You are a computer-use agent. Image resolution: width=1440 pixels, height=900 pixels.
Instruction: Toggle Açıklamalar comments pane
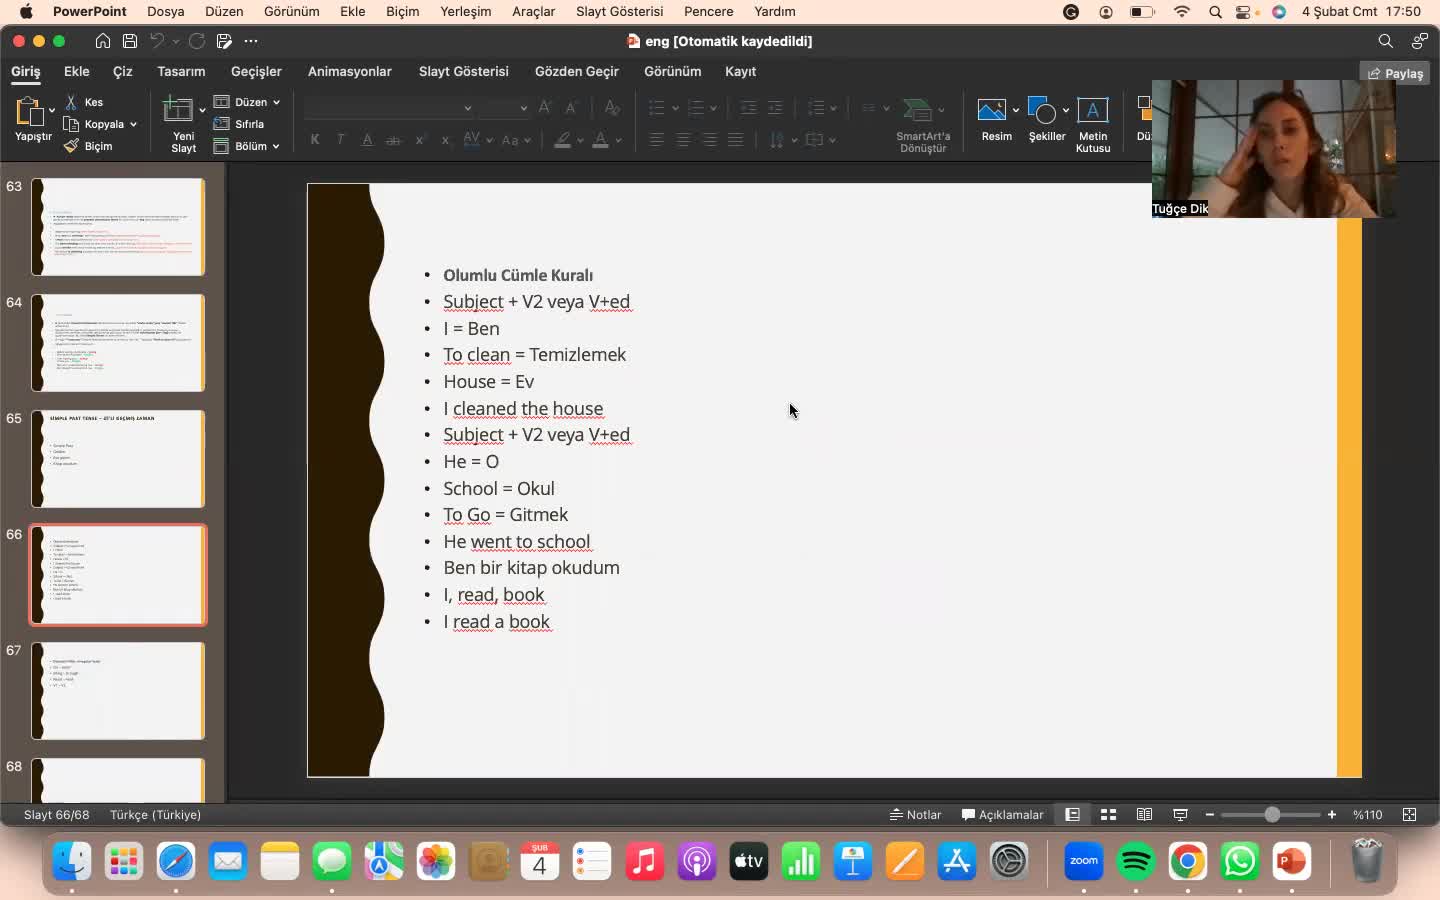(1002, 815)
